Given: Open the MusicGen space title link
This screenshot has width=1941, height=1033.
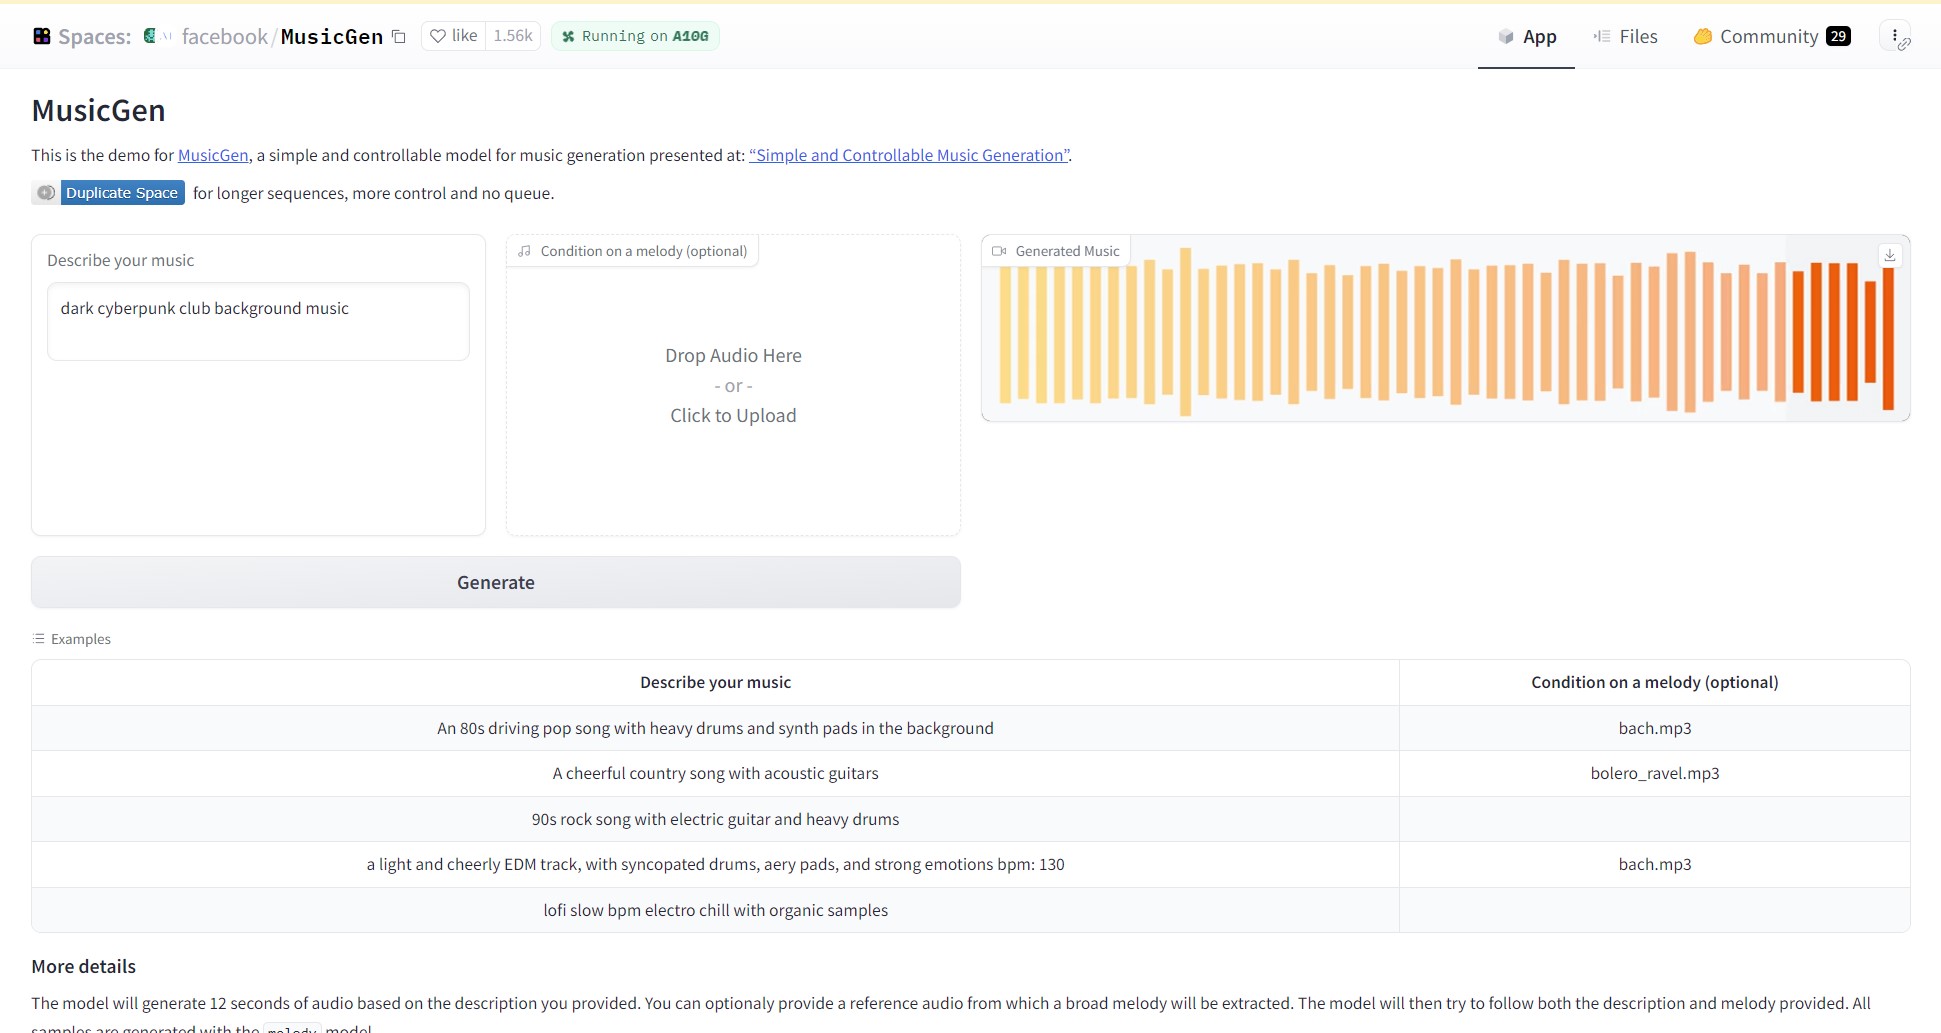Looking at the screenshot, I should [332, 37].
